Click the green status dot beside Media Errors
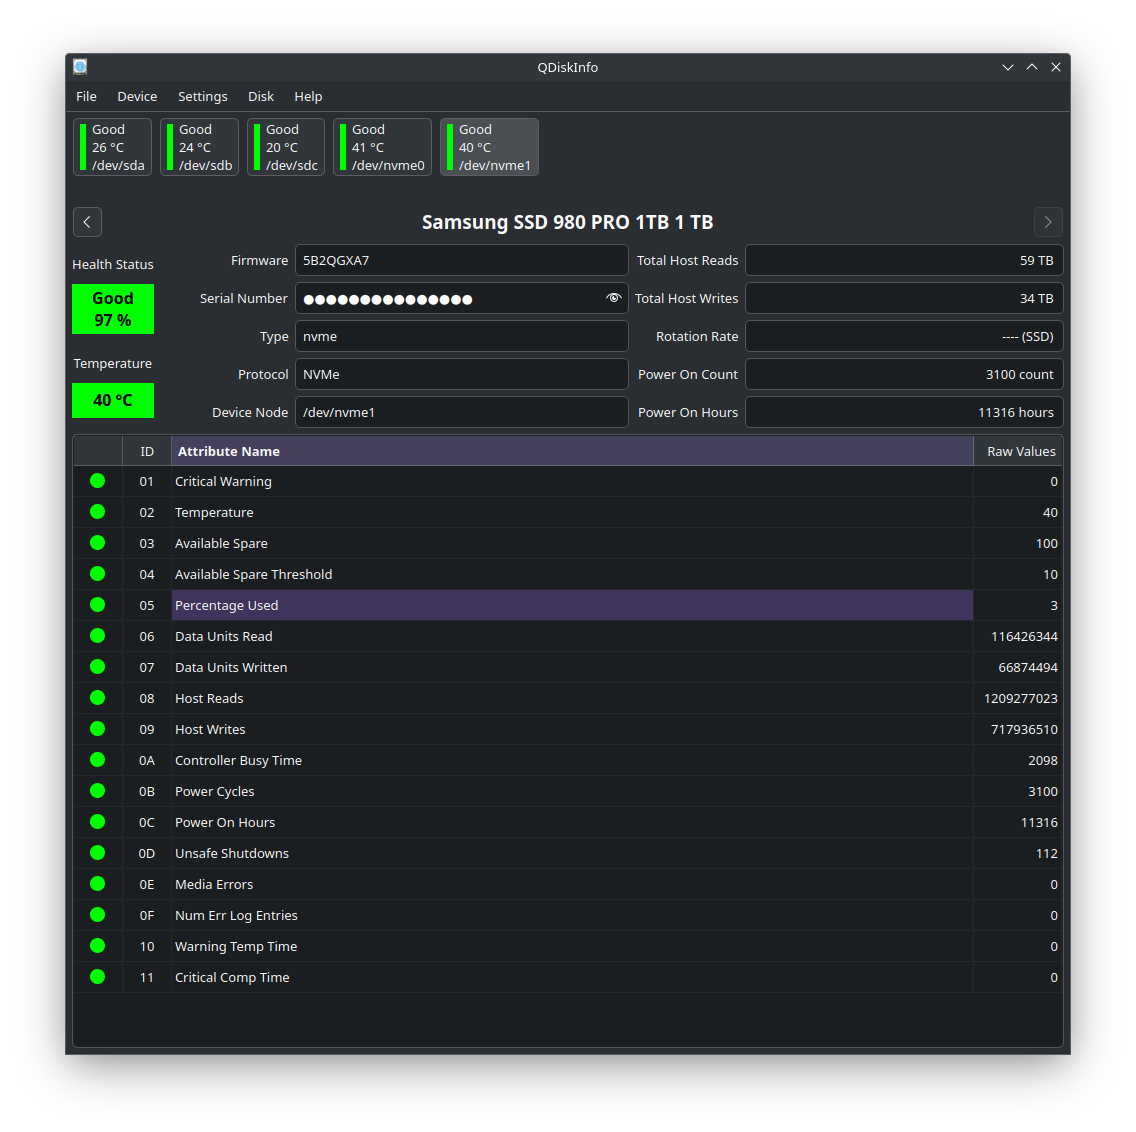This screenshot has width=1136, height=1132. [x=97, y=883]
